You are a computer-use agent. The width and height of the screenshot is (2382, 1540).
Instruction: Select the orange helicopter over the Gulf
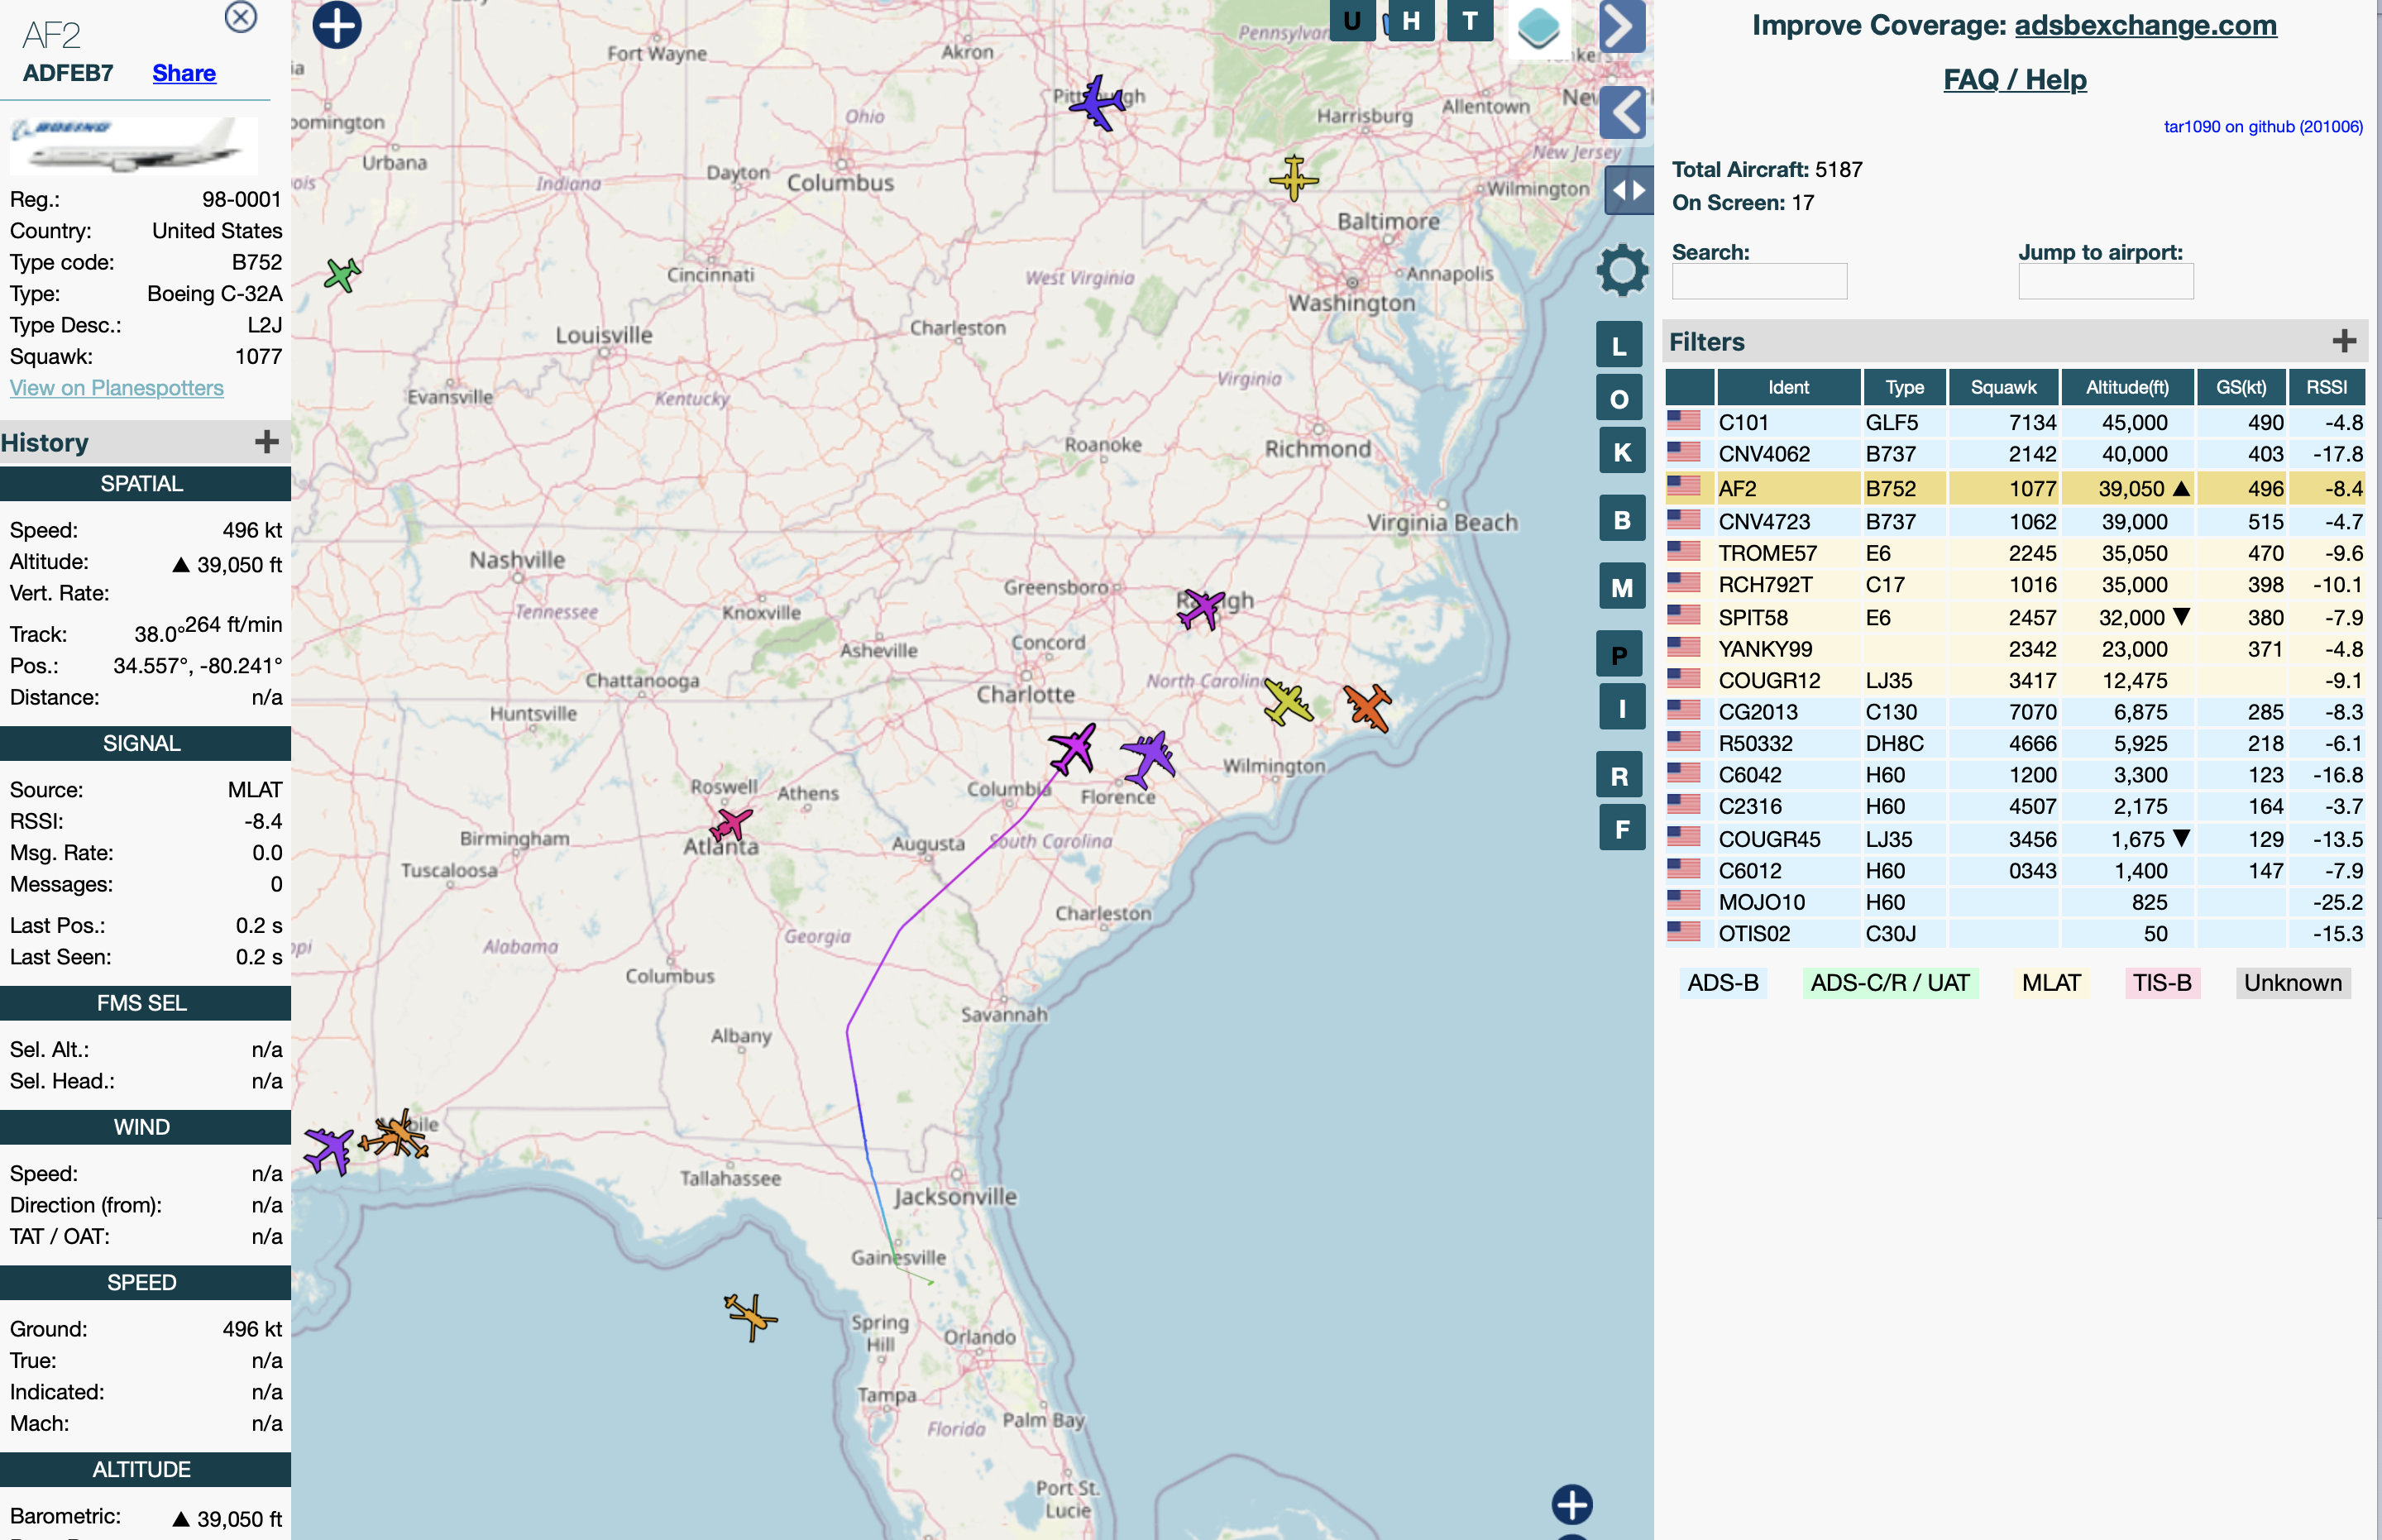[x=750, y=1316]
